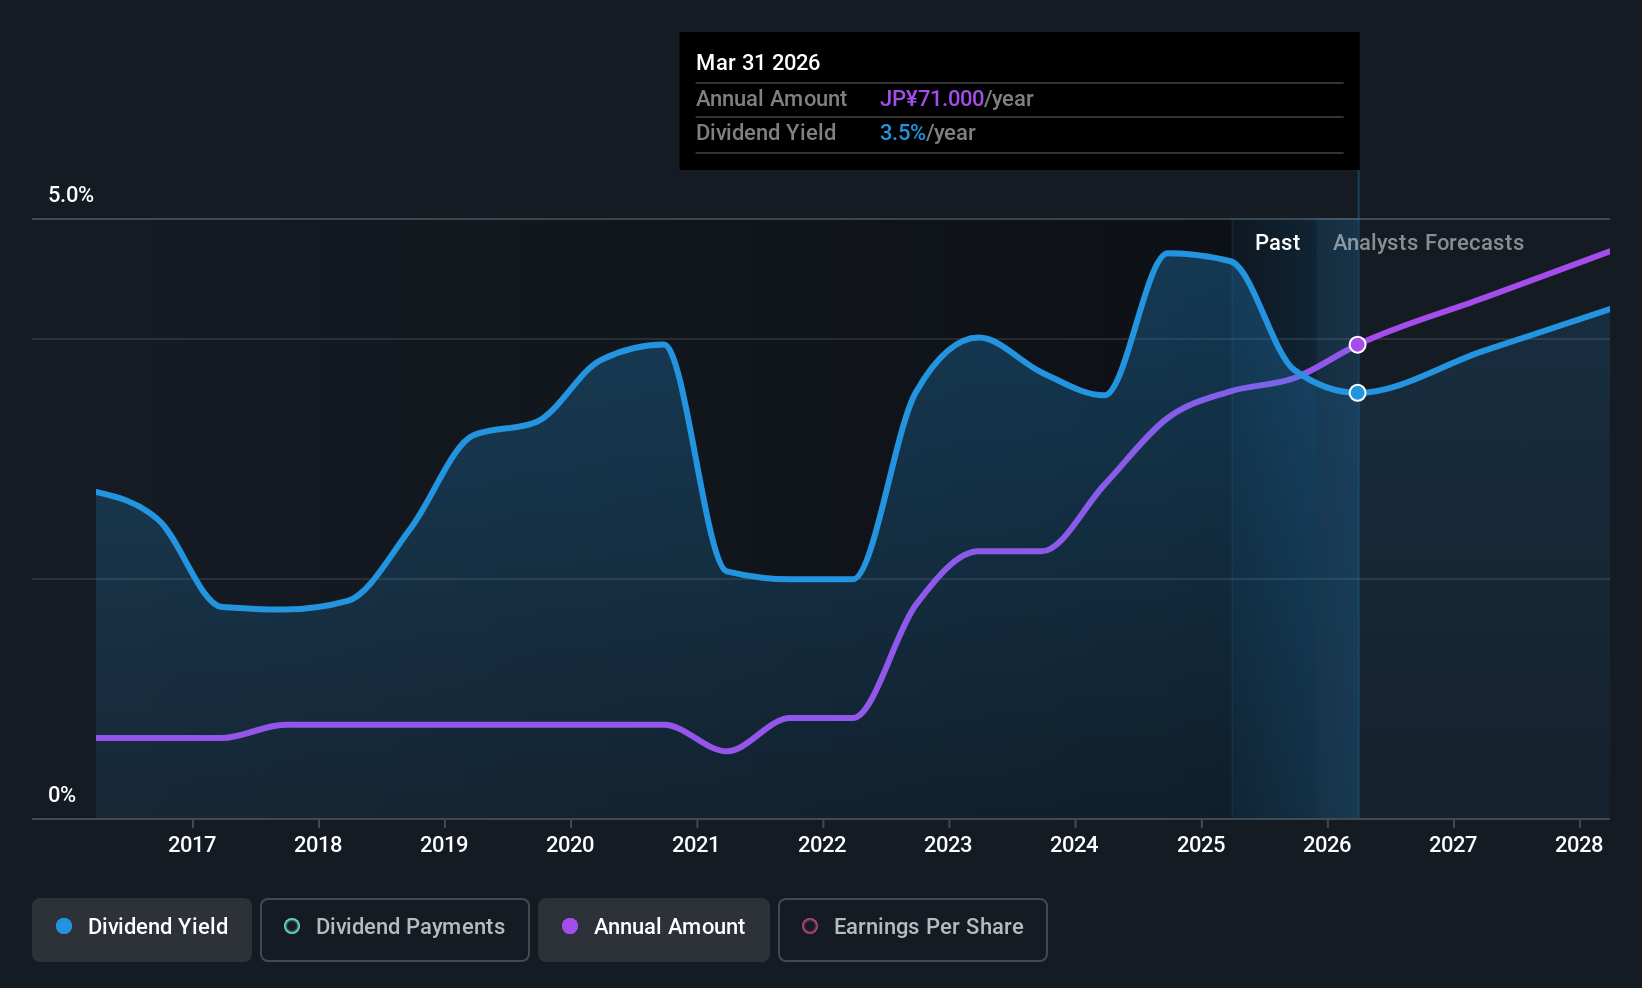Open the Mar 31 2026 tooltip header

(x=758, y=62)
